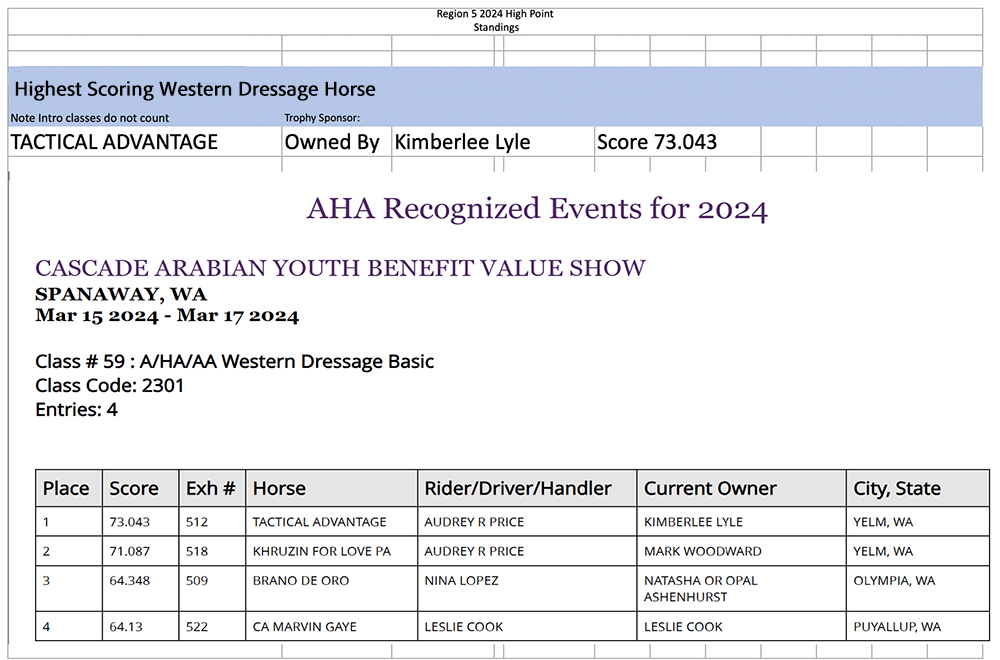Click the 'Exh #' column header
1000x660 pixels.
pyautogui.click(x=212, y=488)
